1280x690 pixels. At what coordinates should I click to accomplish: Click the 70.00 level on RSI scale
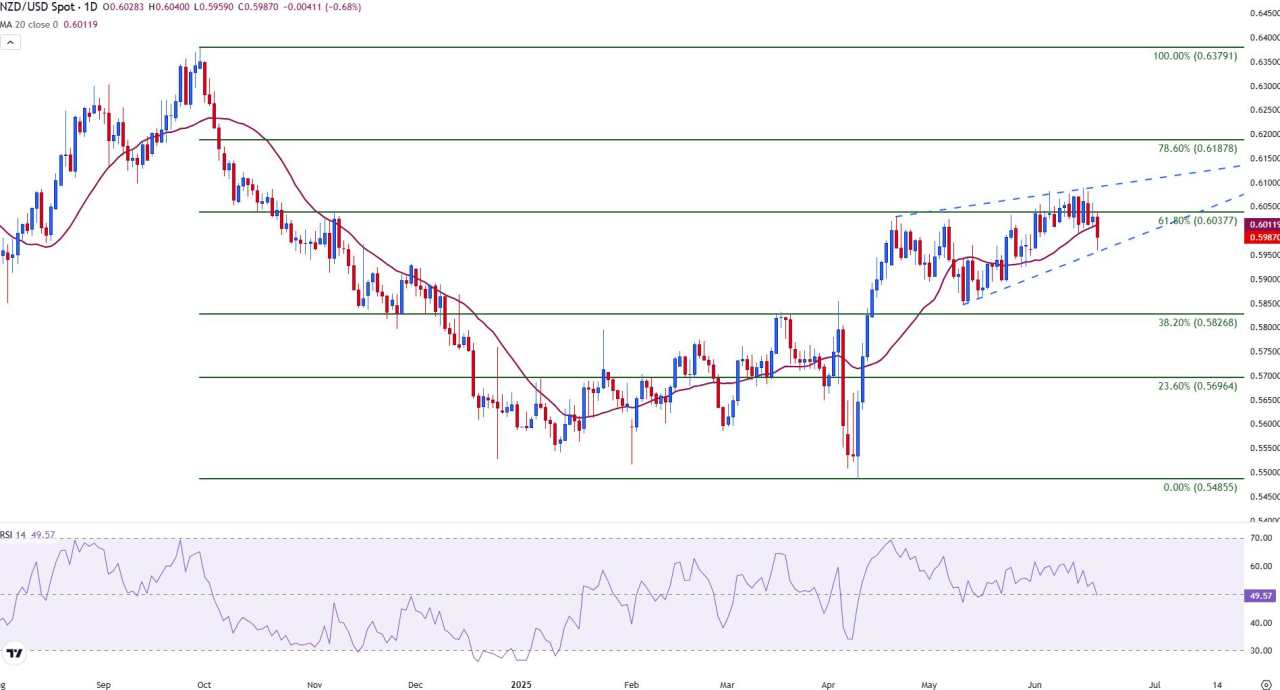[1262, 538]
